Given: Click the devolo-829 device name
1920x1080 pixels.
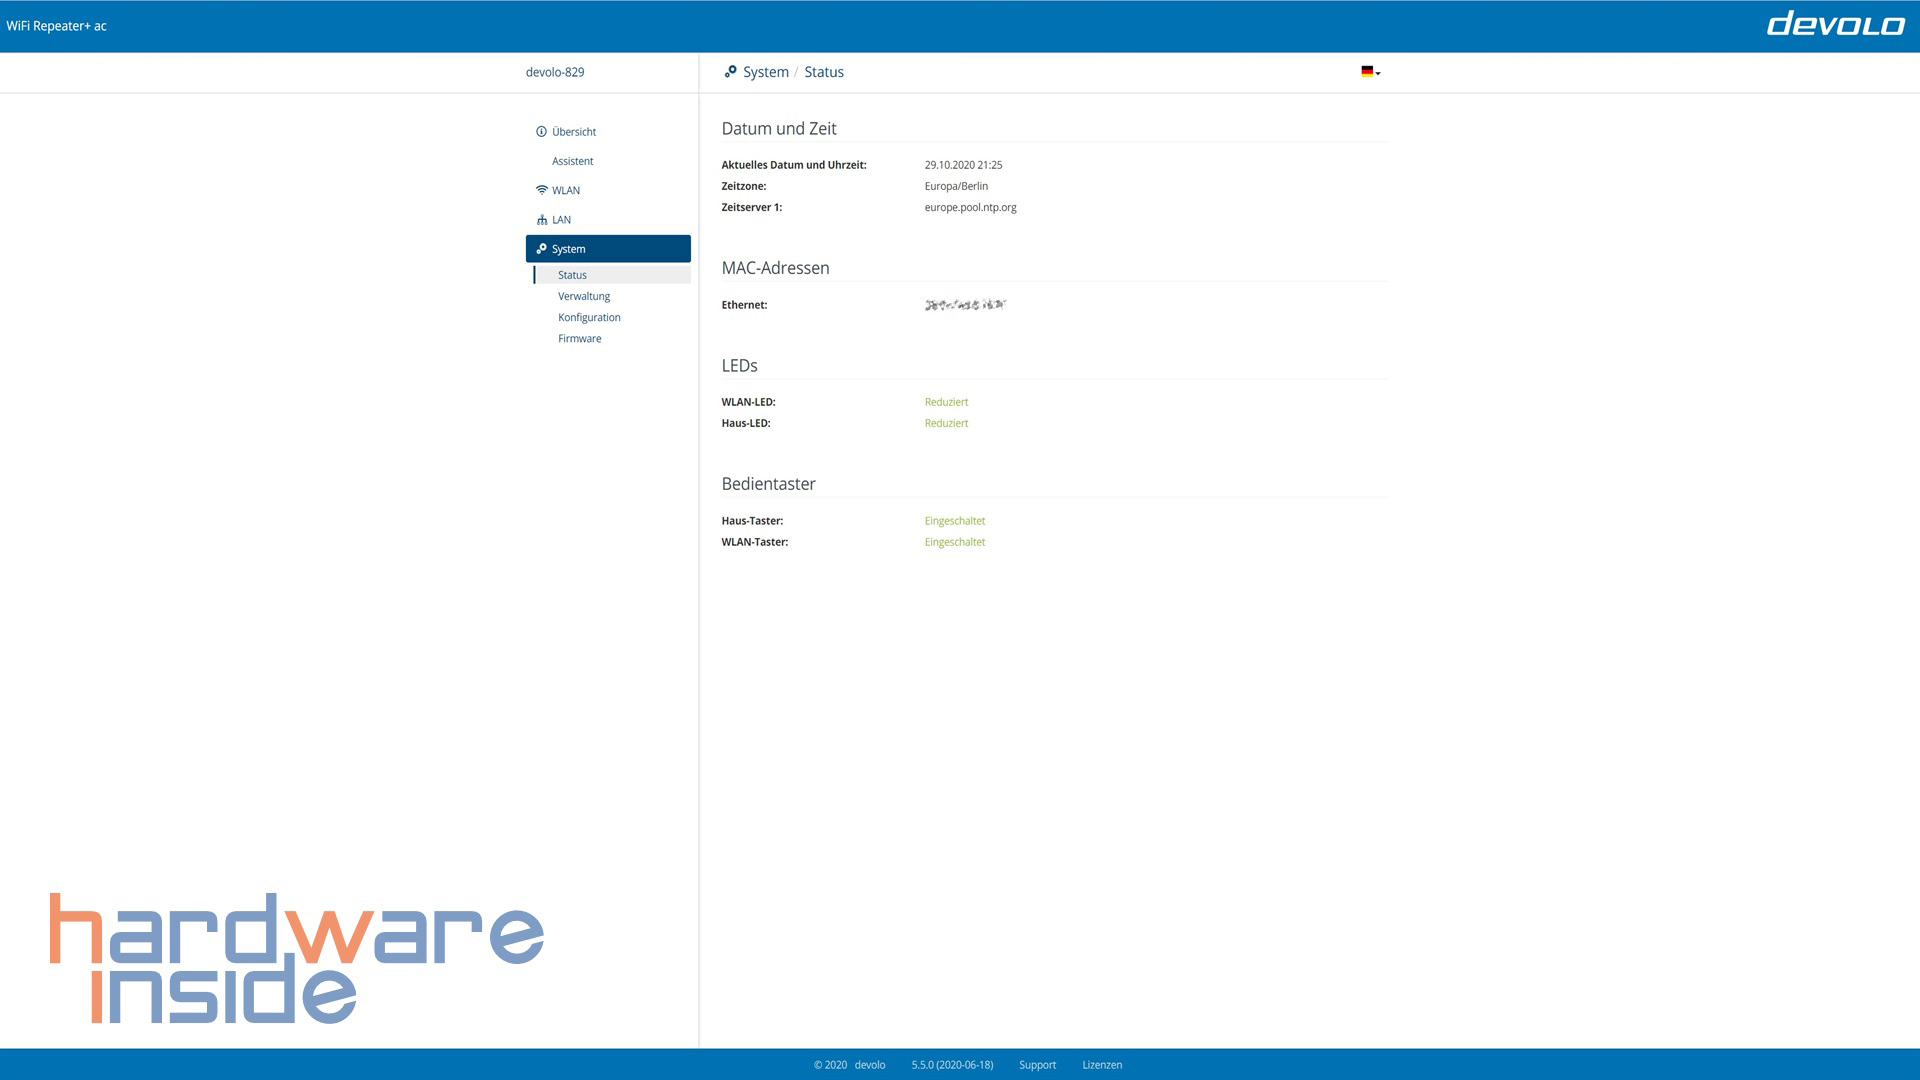Looking at the screenshot, I should coord(555,72).
